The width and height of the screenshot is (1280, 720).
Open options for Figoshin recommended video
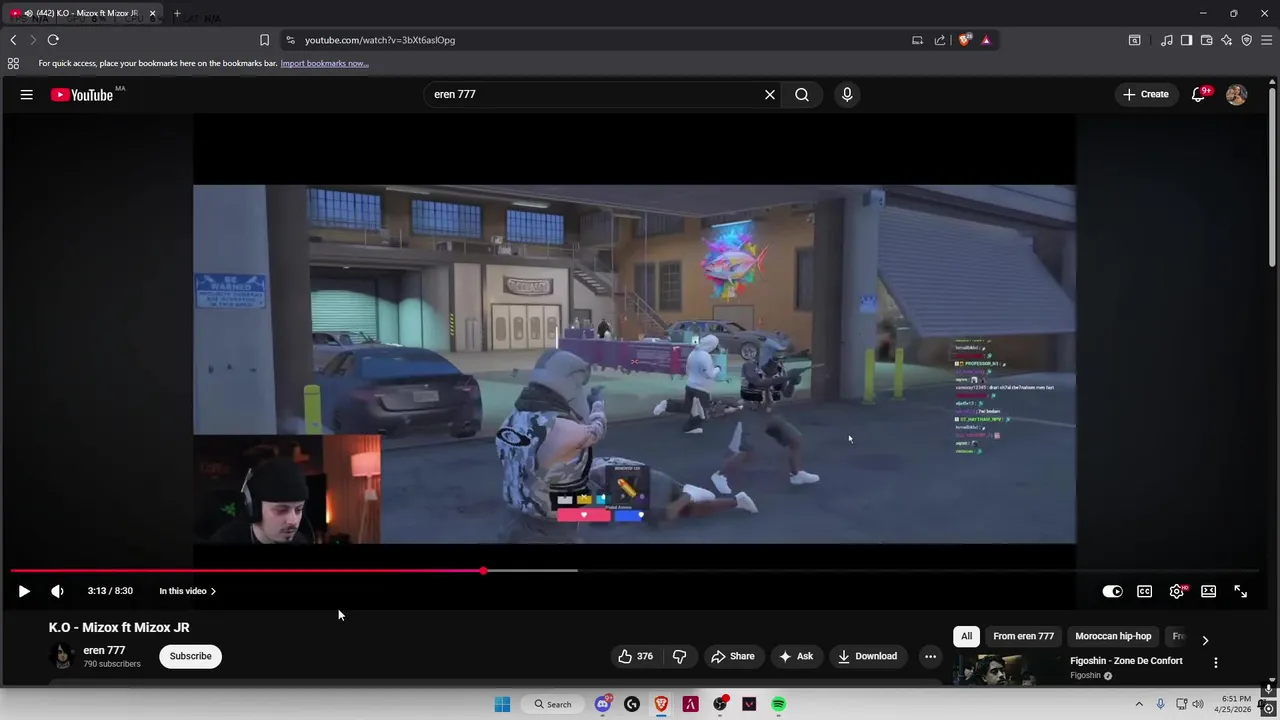[x=1216, y=663]
